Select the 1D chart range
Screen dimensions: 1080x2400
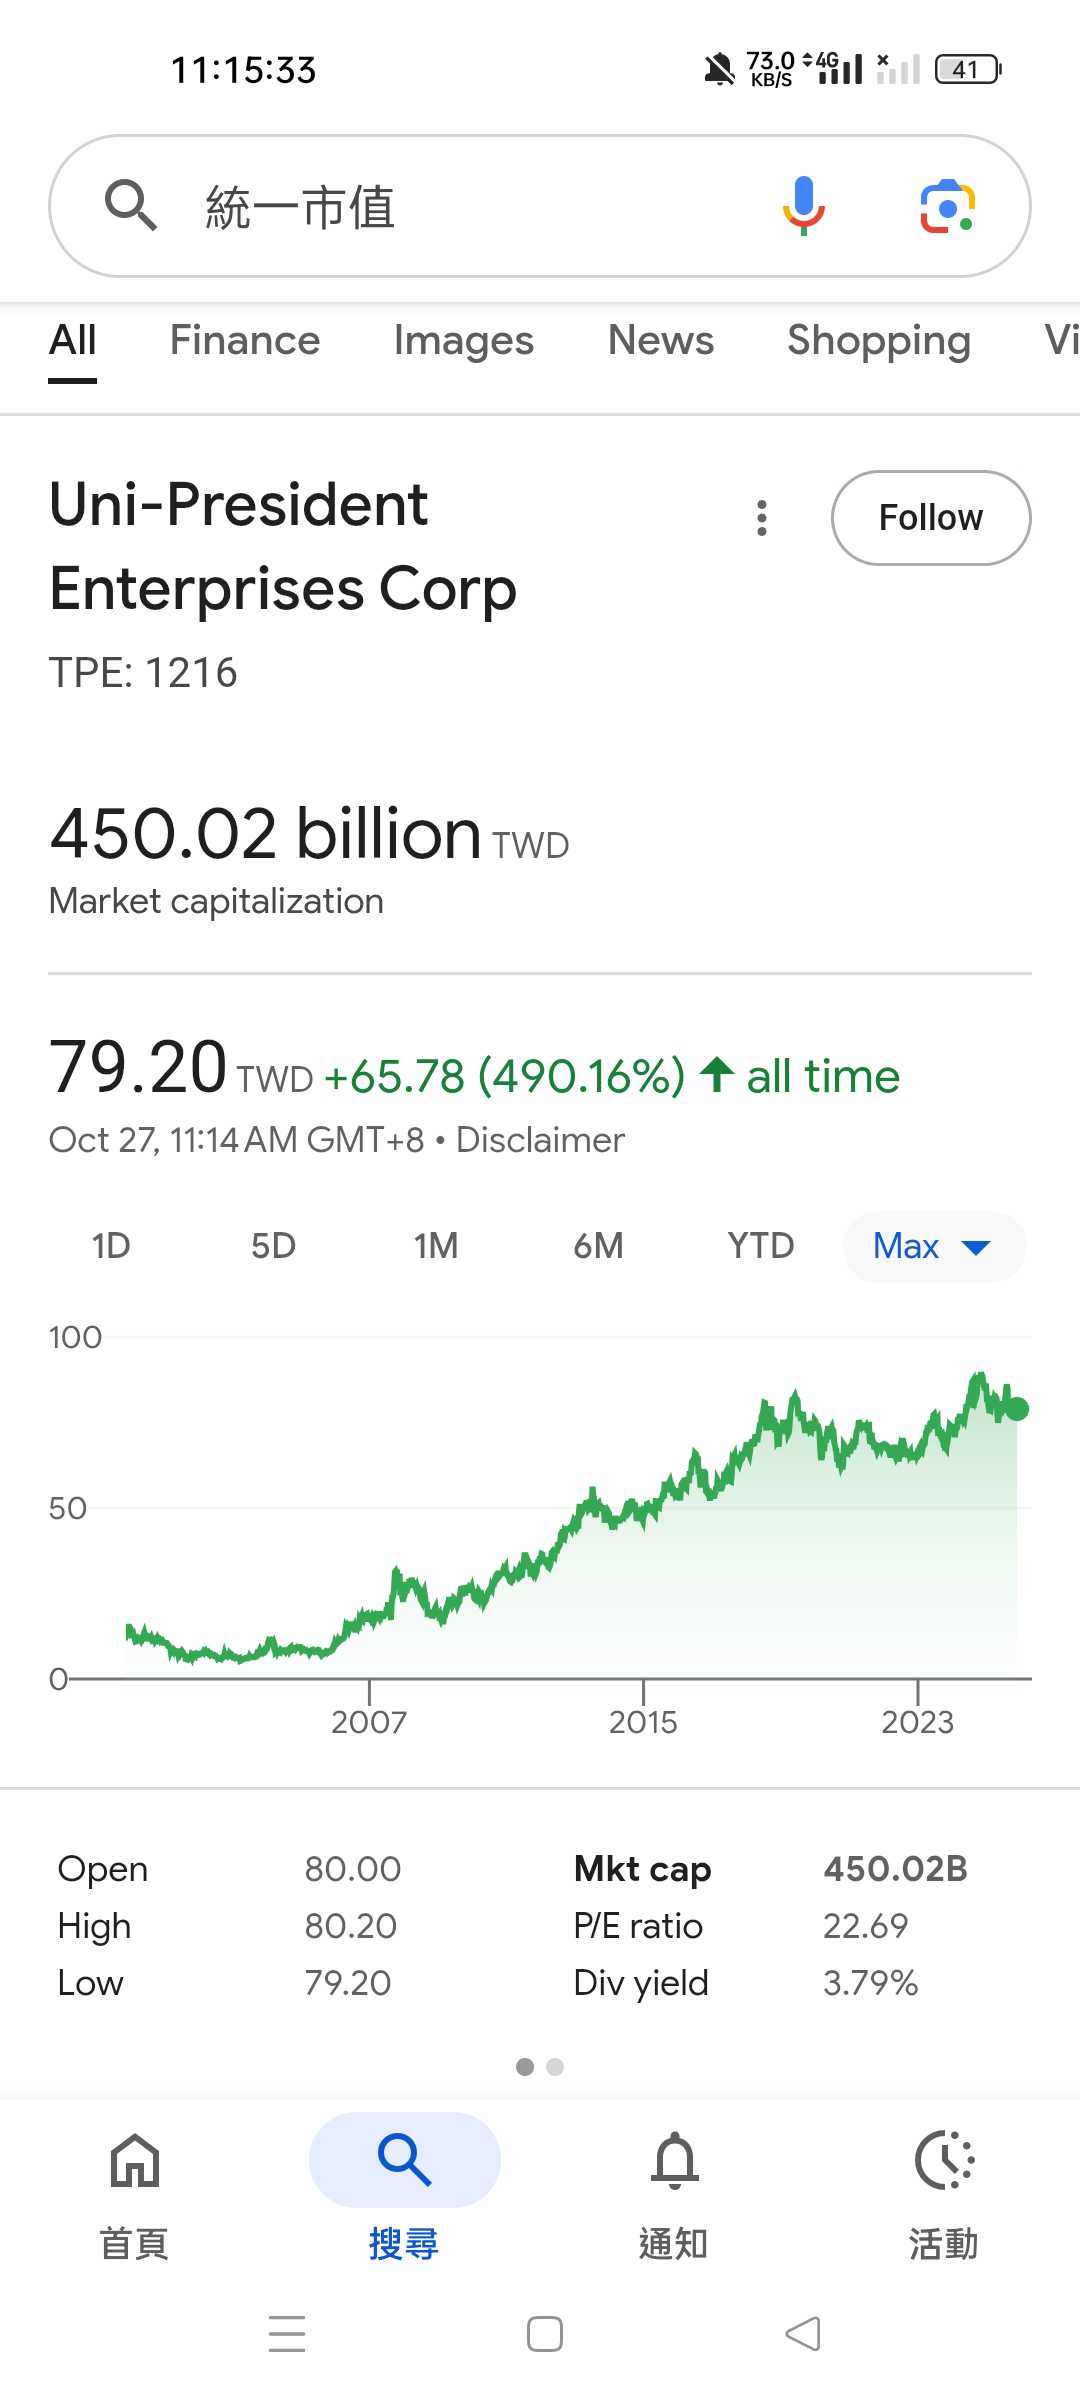pyautogui.click(x=111, y=1246)
